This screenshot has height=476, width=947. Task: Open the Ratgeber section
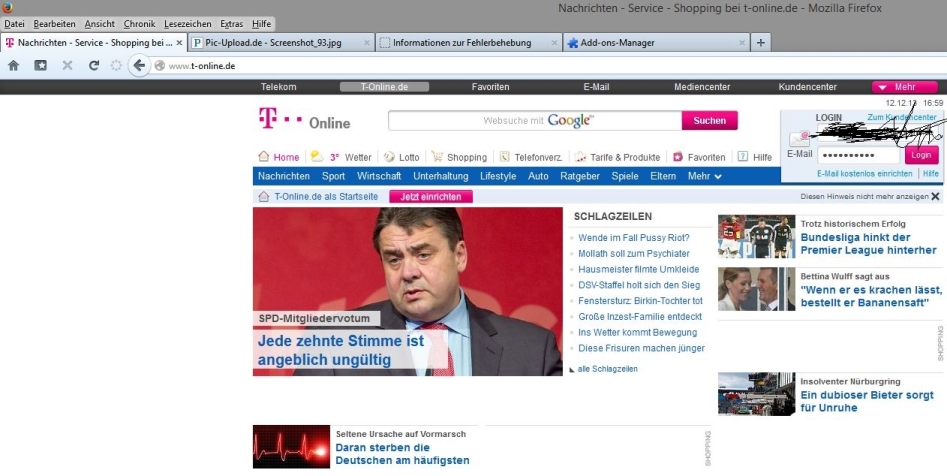(580, 176)
